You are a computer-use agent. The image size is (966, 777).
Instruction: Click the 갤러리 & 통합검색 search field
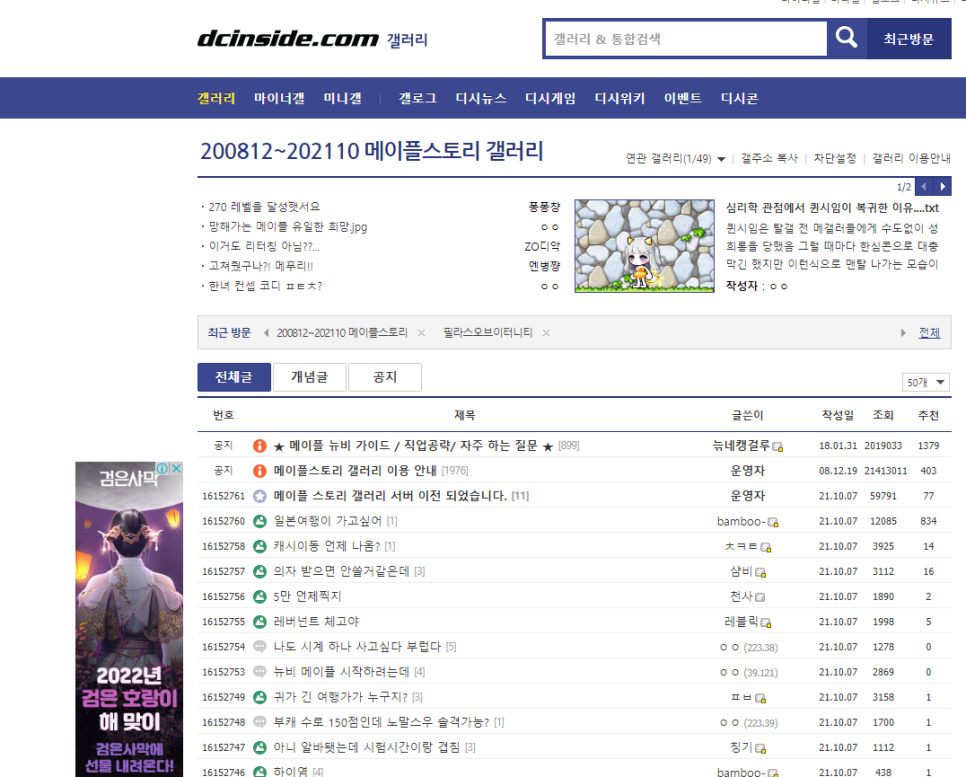686,39
